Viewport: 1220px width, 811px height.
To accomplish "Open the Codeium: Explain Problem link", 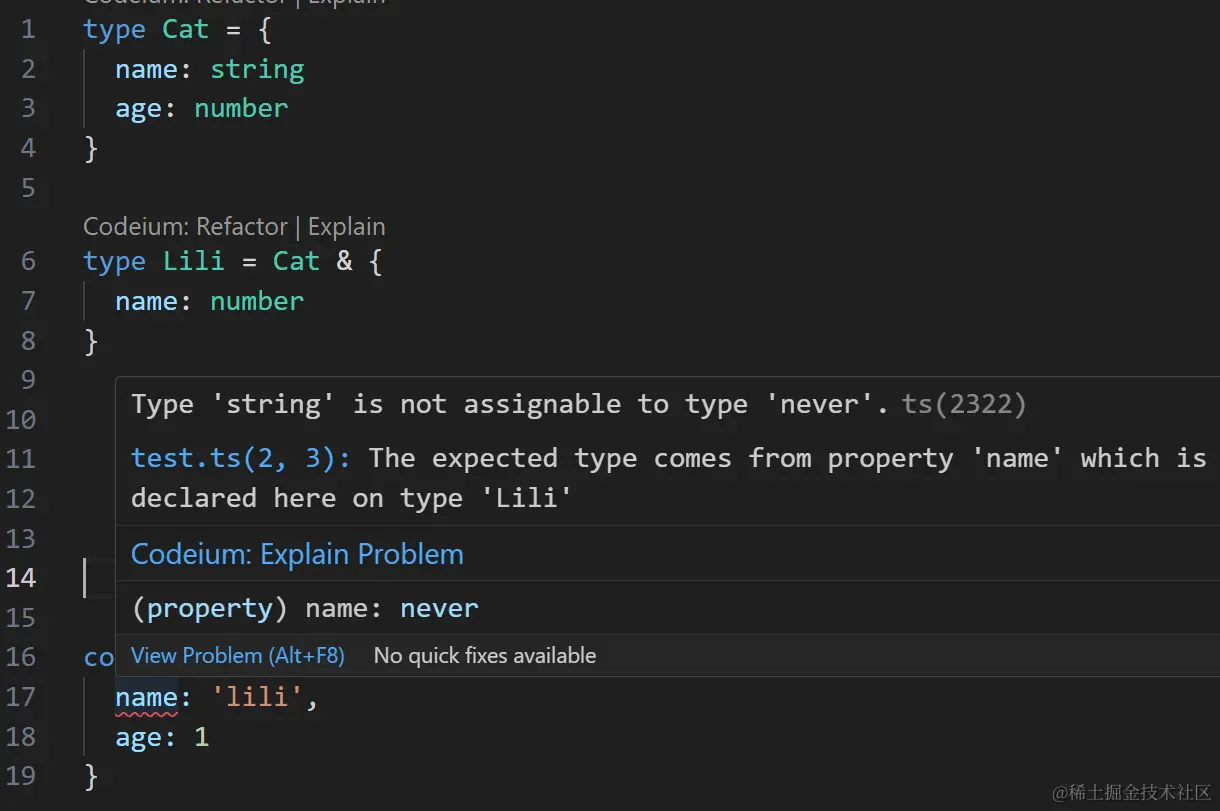I will click(297, 554).
